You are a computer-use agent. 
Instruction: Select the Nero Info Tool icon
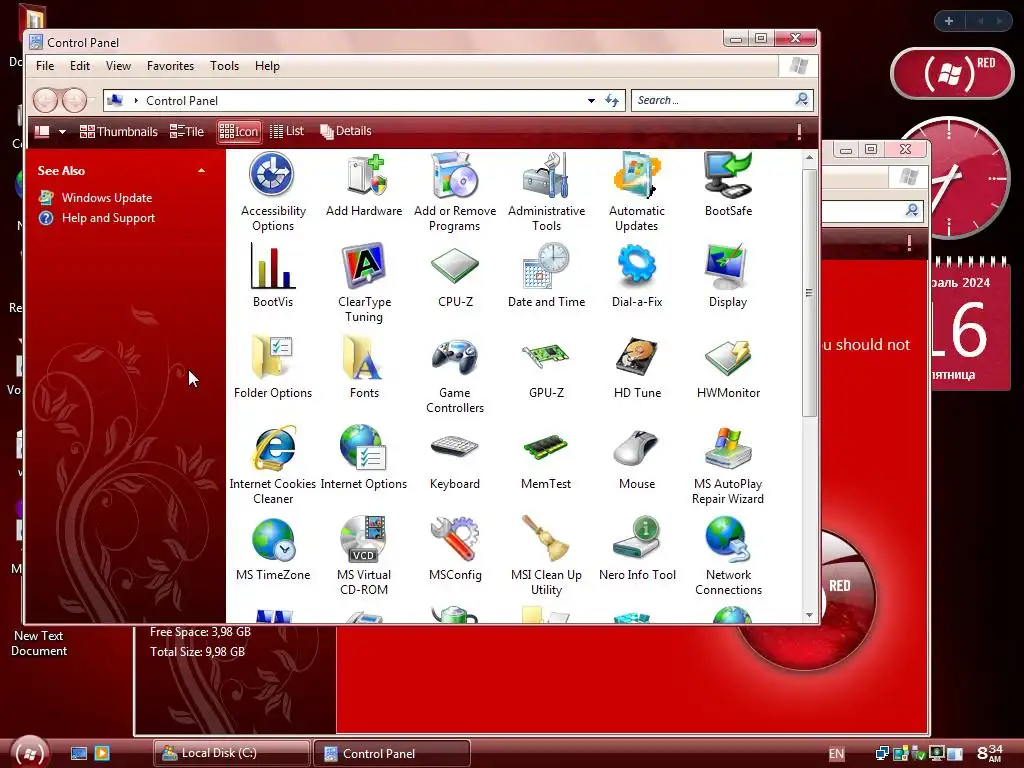pos(637,538)
